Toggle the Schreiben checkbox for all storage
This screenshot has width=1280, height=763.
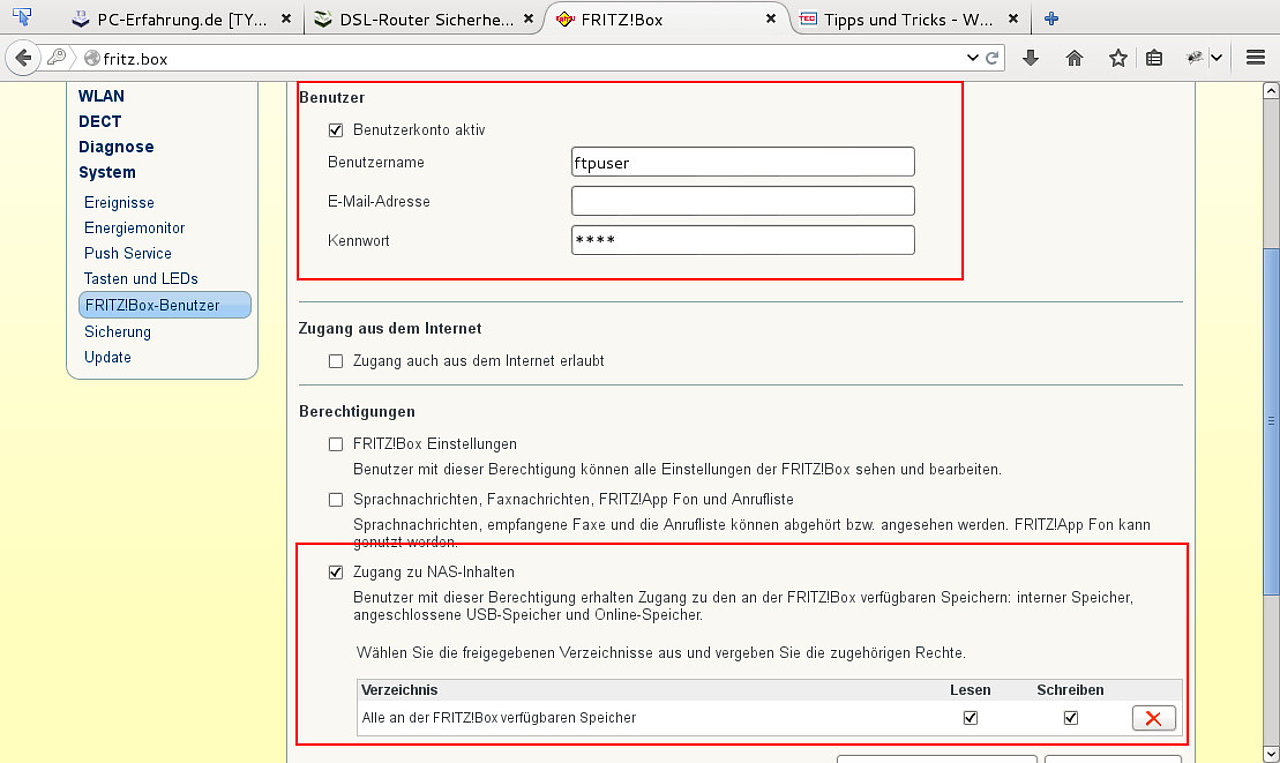pyautogui.click(x=1071, y=717)
